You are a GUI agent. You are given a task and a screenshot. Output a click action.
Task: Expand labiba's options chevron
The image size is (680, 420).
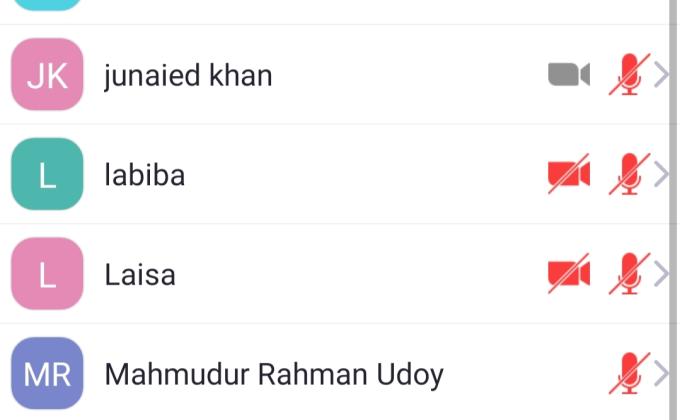click(x=660, y=175)
